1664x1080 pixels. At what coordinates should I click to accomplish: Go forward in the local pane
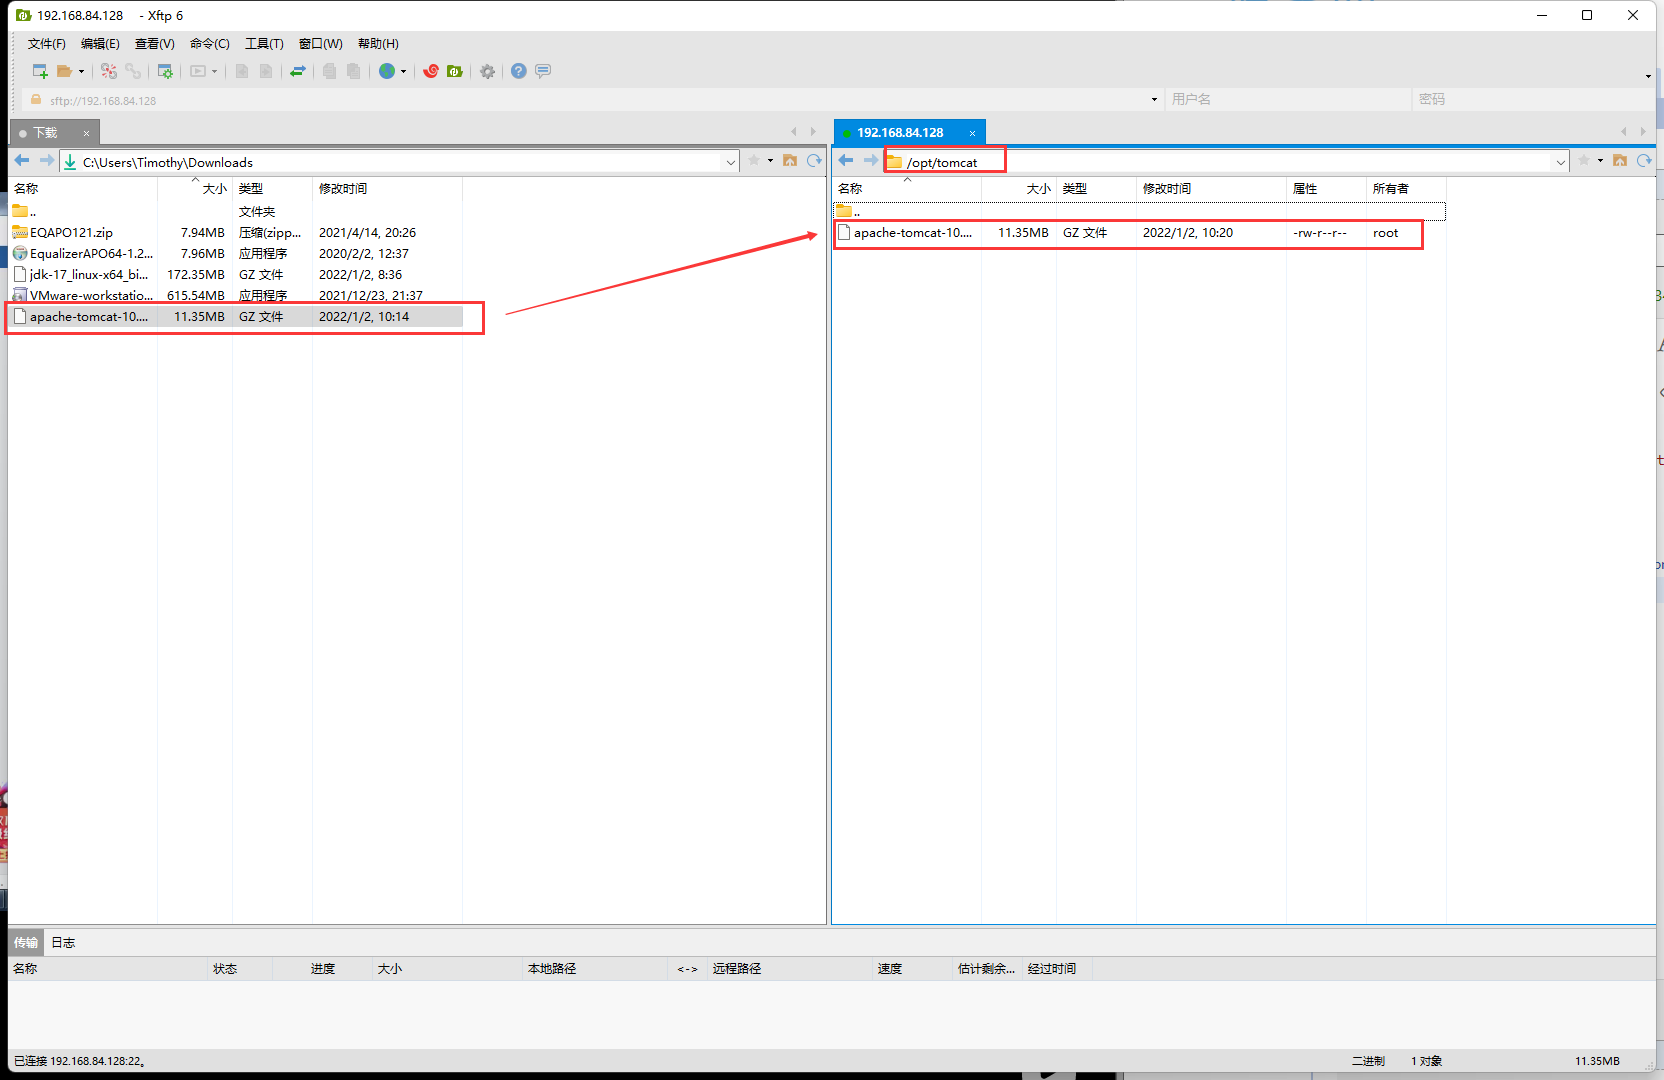46,161
